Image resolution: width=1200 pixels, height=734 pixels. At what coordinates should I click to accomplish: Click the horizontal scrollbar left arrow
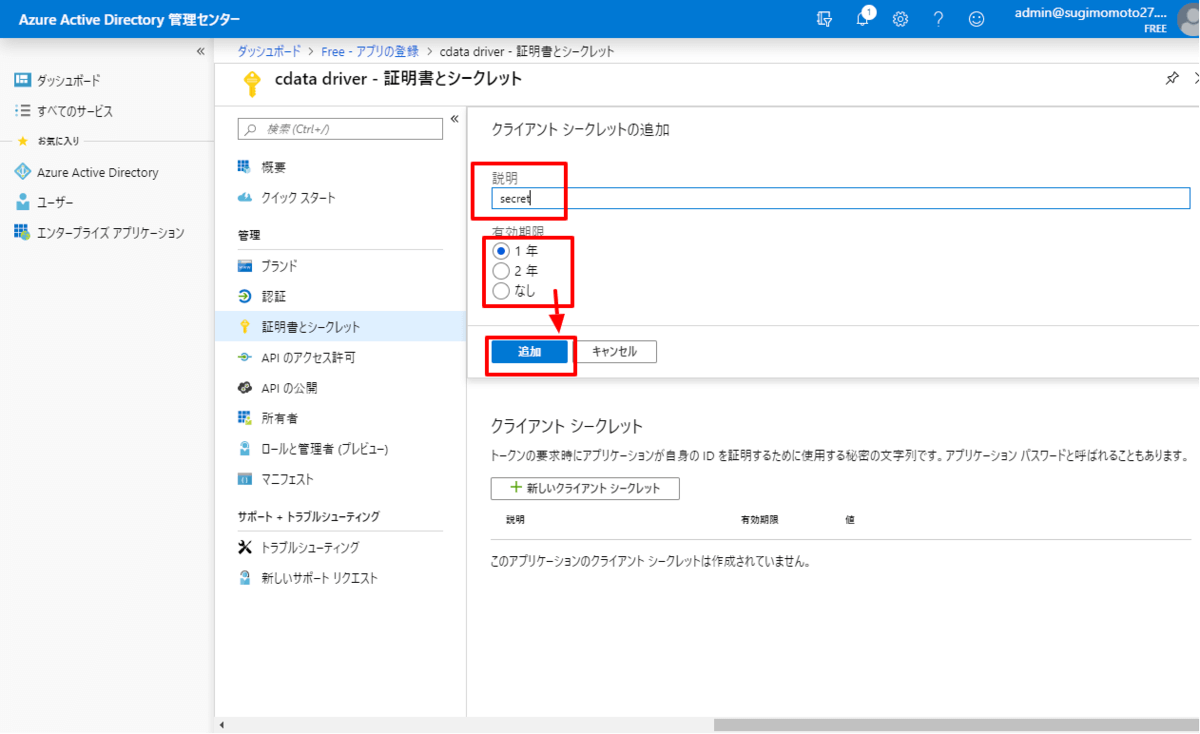(222, 725)
